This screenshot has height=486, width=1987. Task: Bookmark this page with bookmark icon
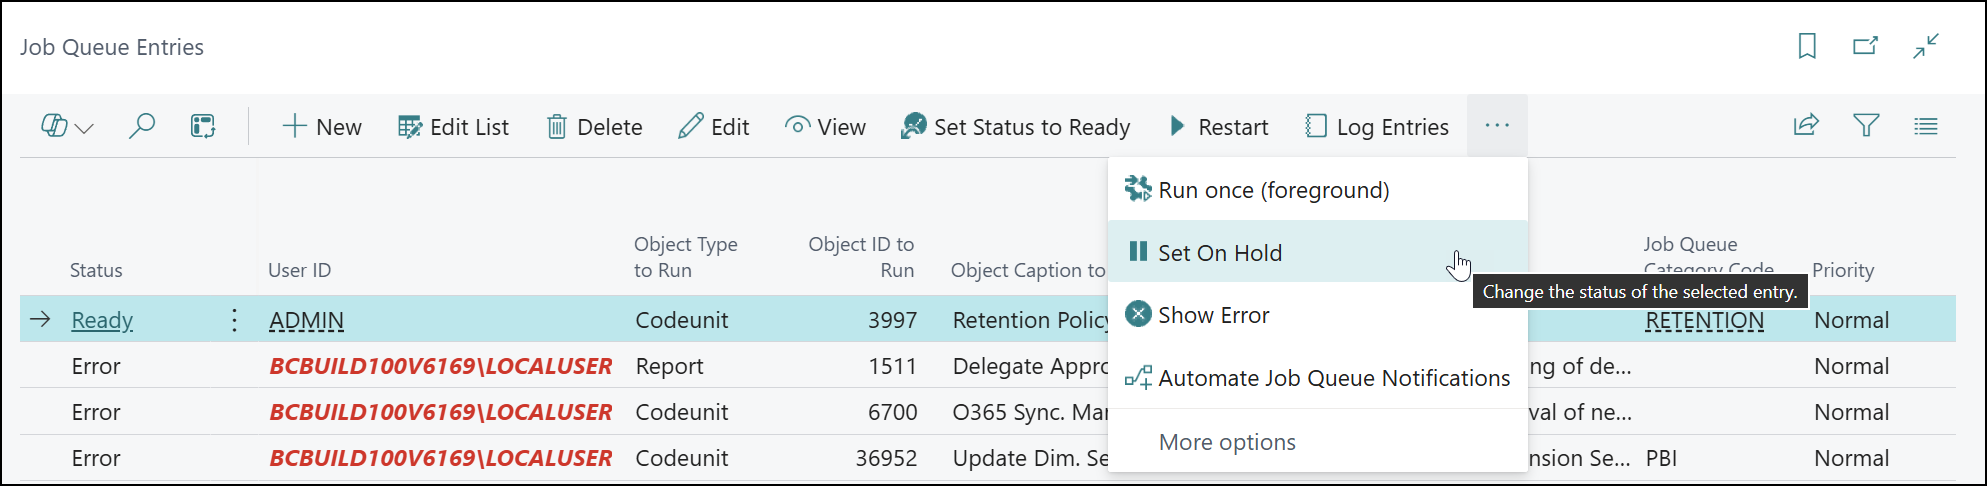[1807, 46]
